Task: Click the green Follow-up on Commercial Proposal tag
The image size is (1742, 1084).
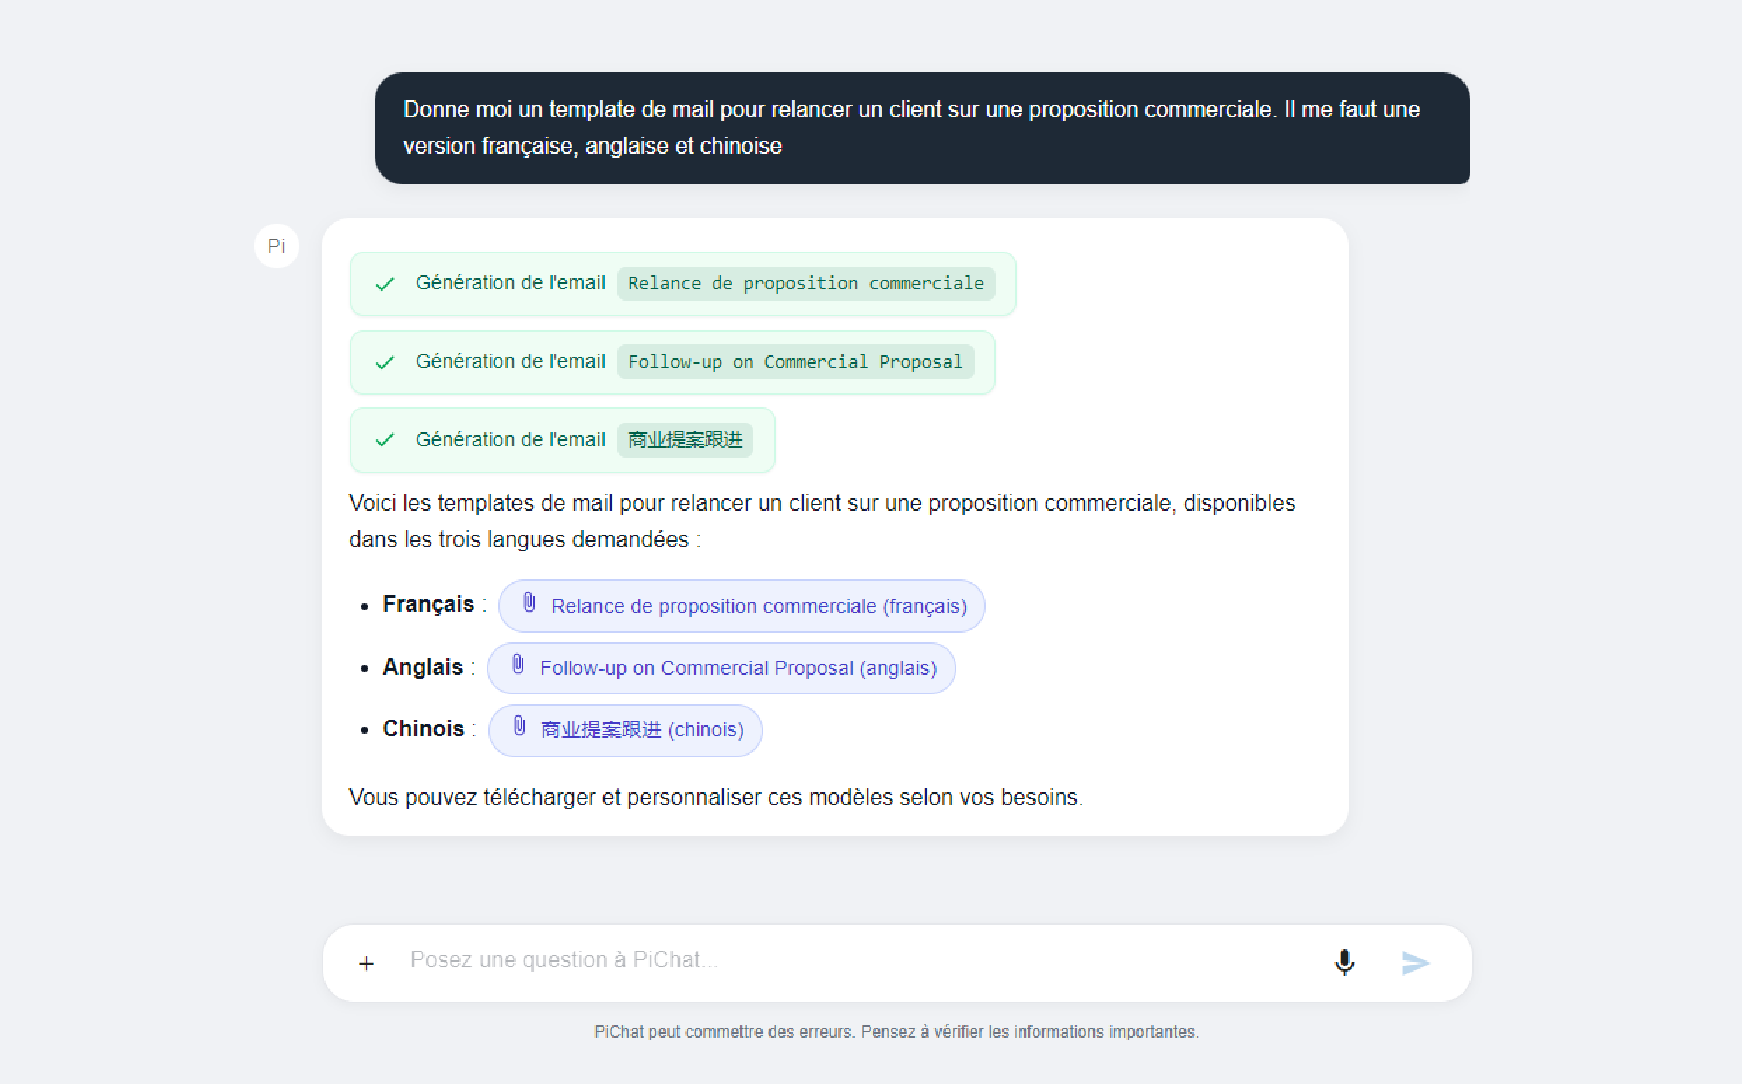Action: point(795,362)
